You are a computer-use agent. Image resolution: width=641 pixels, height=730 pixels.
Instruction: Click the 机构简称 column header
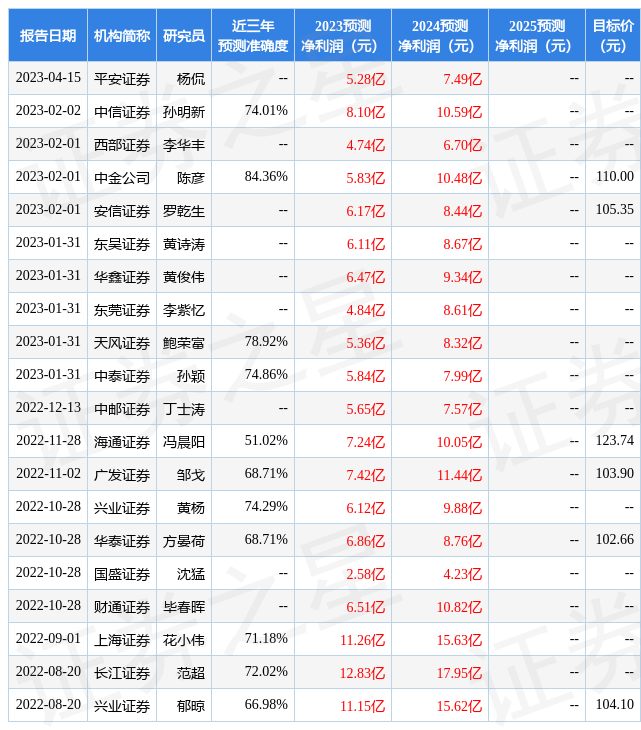tap(122, 35)
